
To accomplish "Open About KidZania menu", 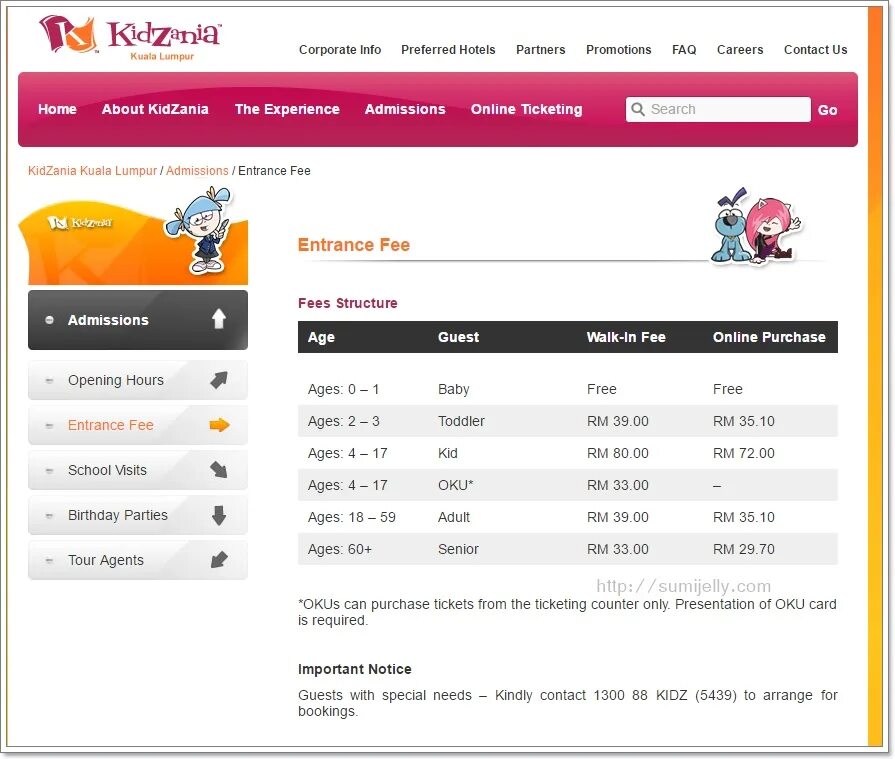I will coord(155,109).
